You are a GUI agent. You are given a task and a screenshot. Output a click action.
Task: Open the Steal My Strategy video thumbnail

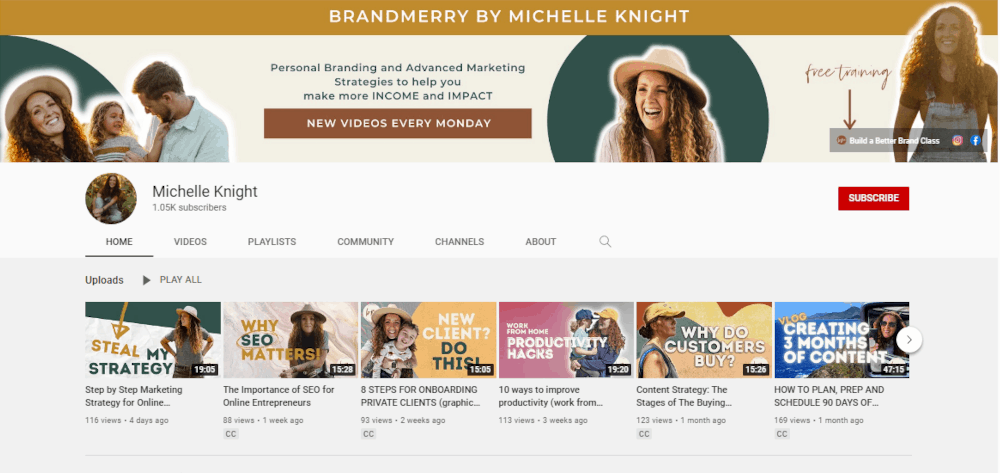[x=153, y=340]
